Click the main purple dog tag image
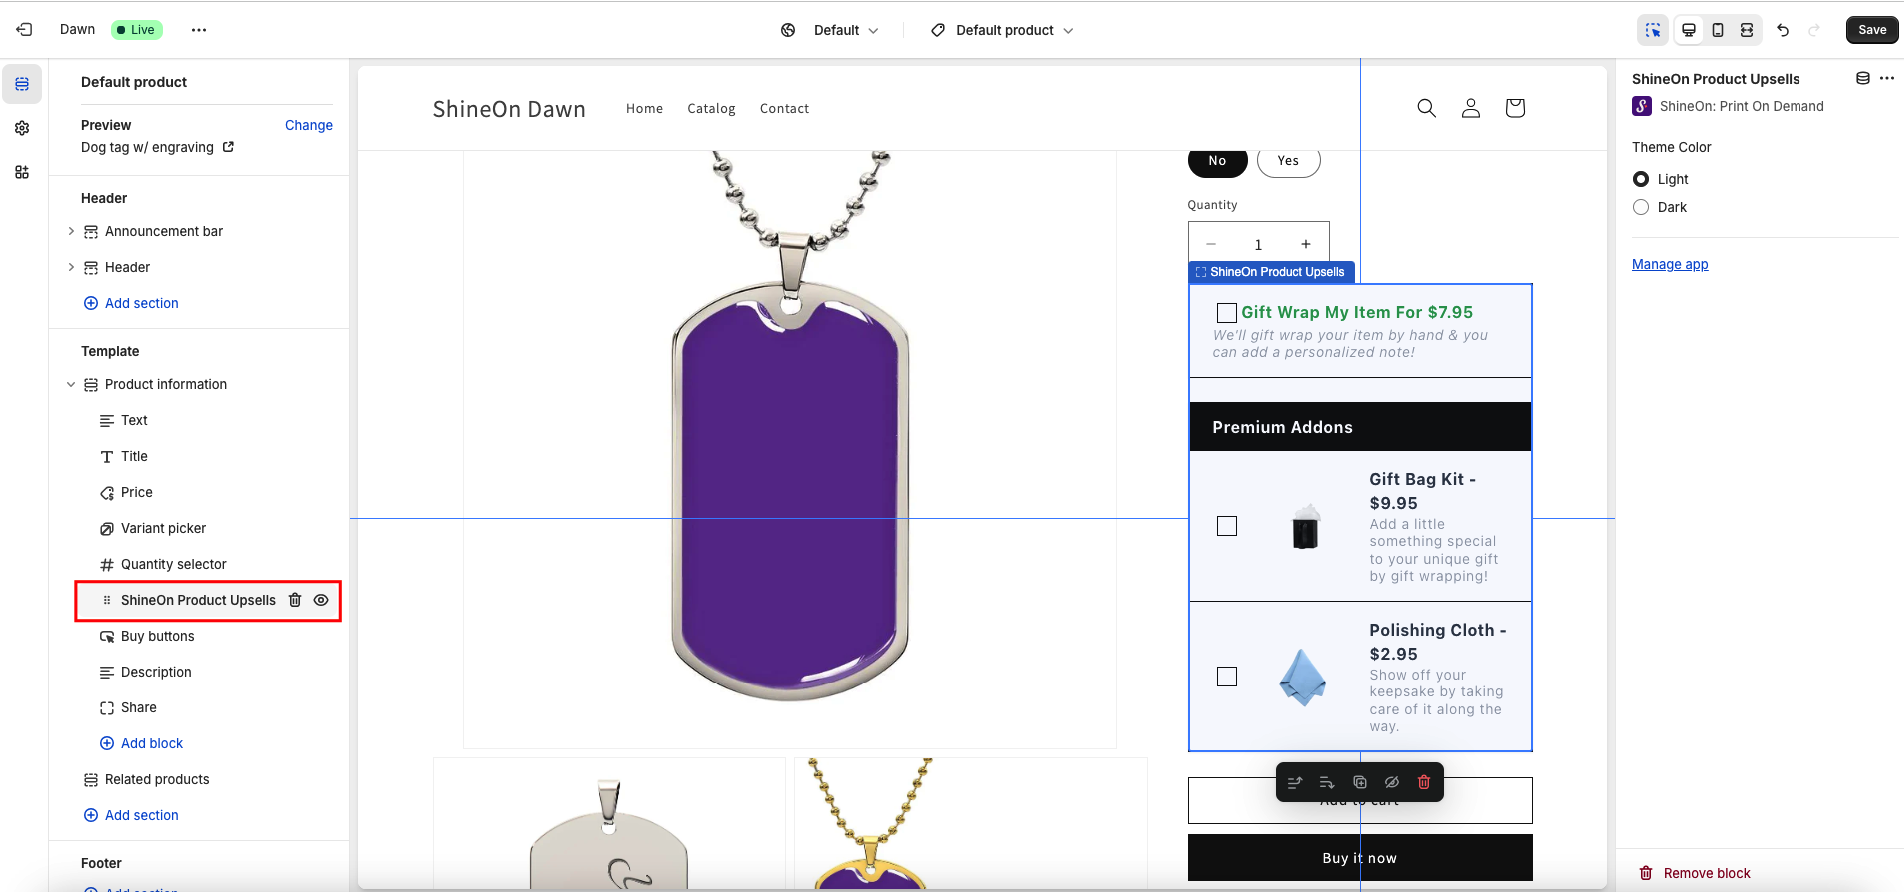This screenshot has height=892, width=1904. coord(790,448)
